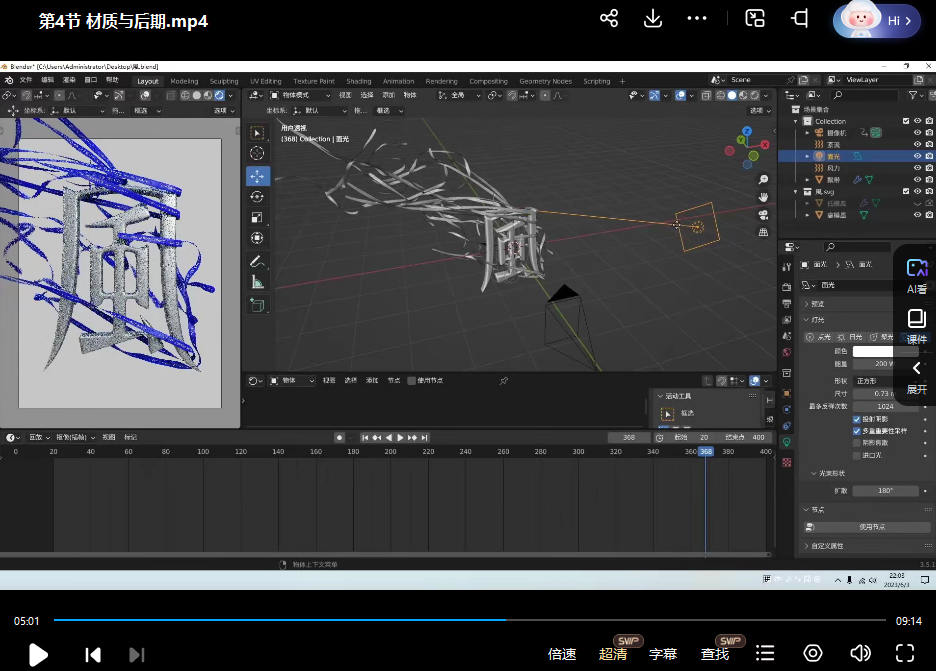Switch to the Shading workspace tab
Image resolution: width=936 pixels, height=671 pixels.
[359, 81]
